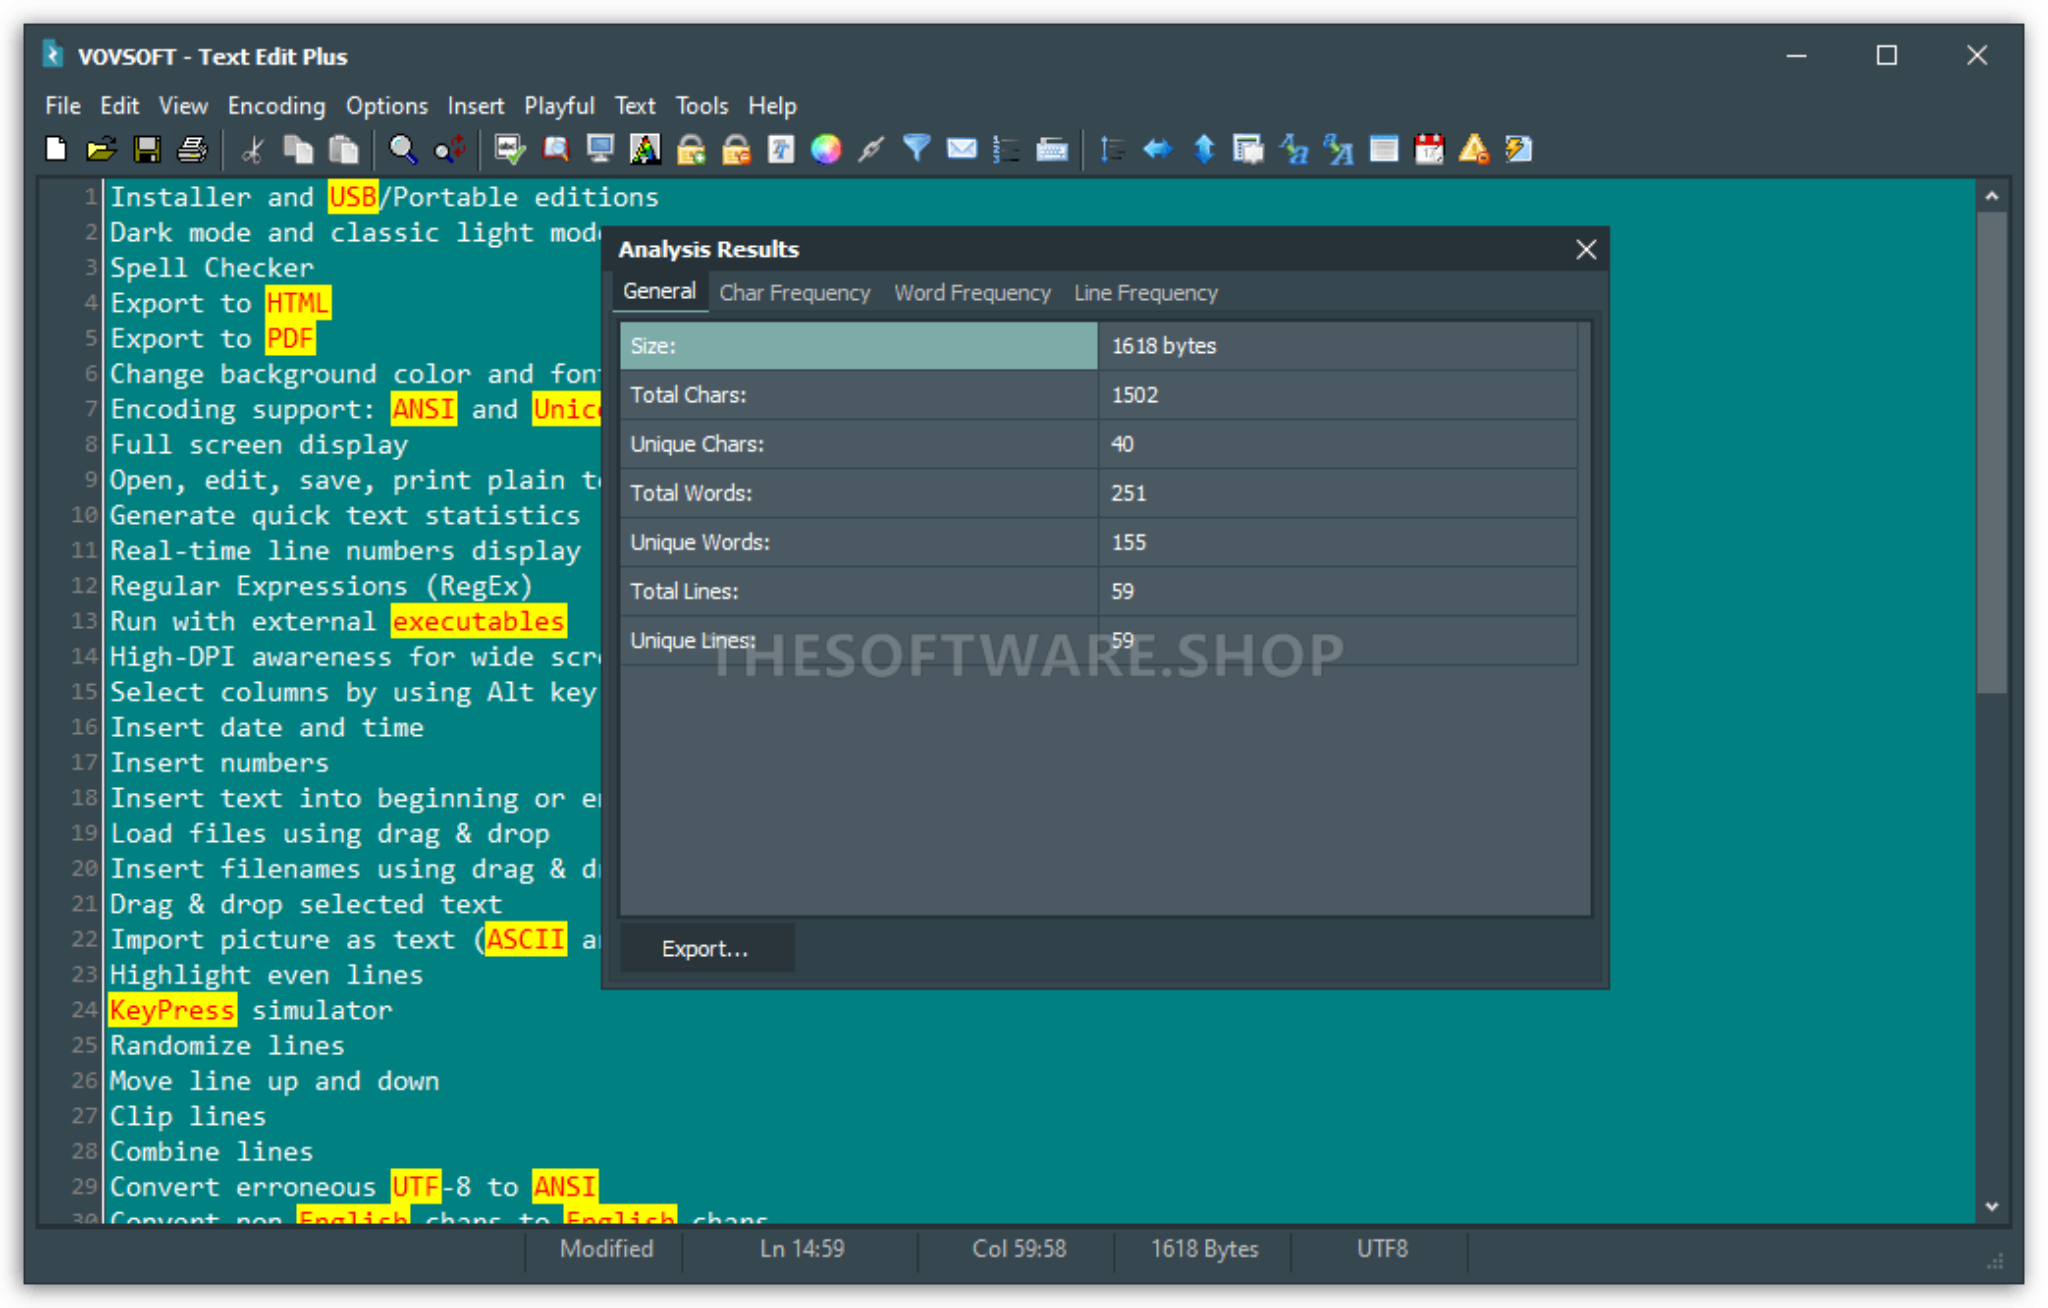This screenshot has width=2048, height=1308.
Task: Click the padlock icon with green plus
Action: point(690,149)
